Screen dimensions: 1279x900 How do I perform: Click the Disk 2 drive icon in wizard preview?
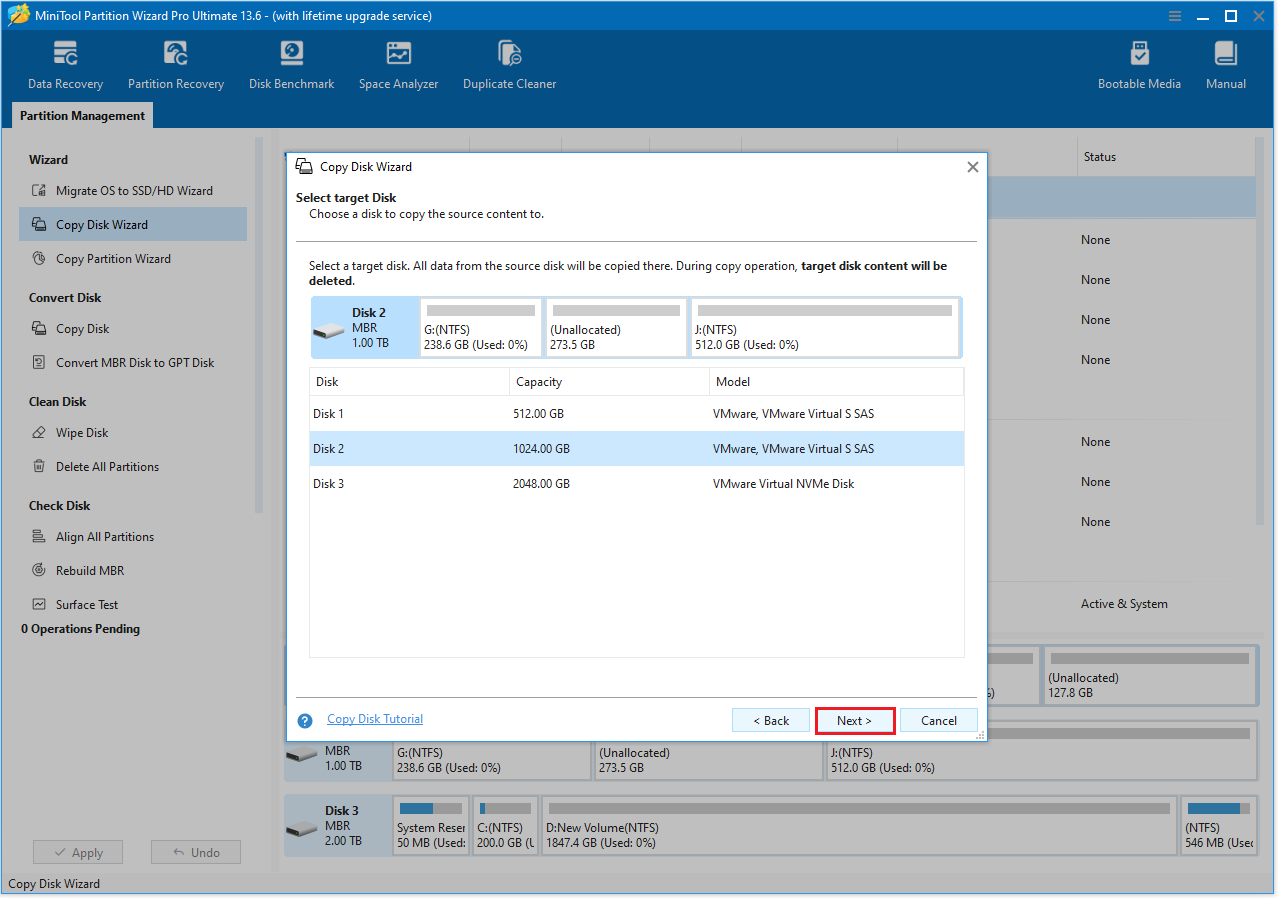point(329,333)
